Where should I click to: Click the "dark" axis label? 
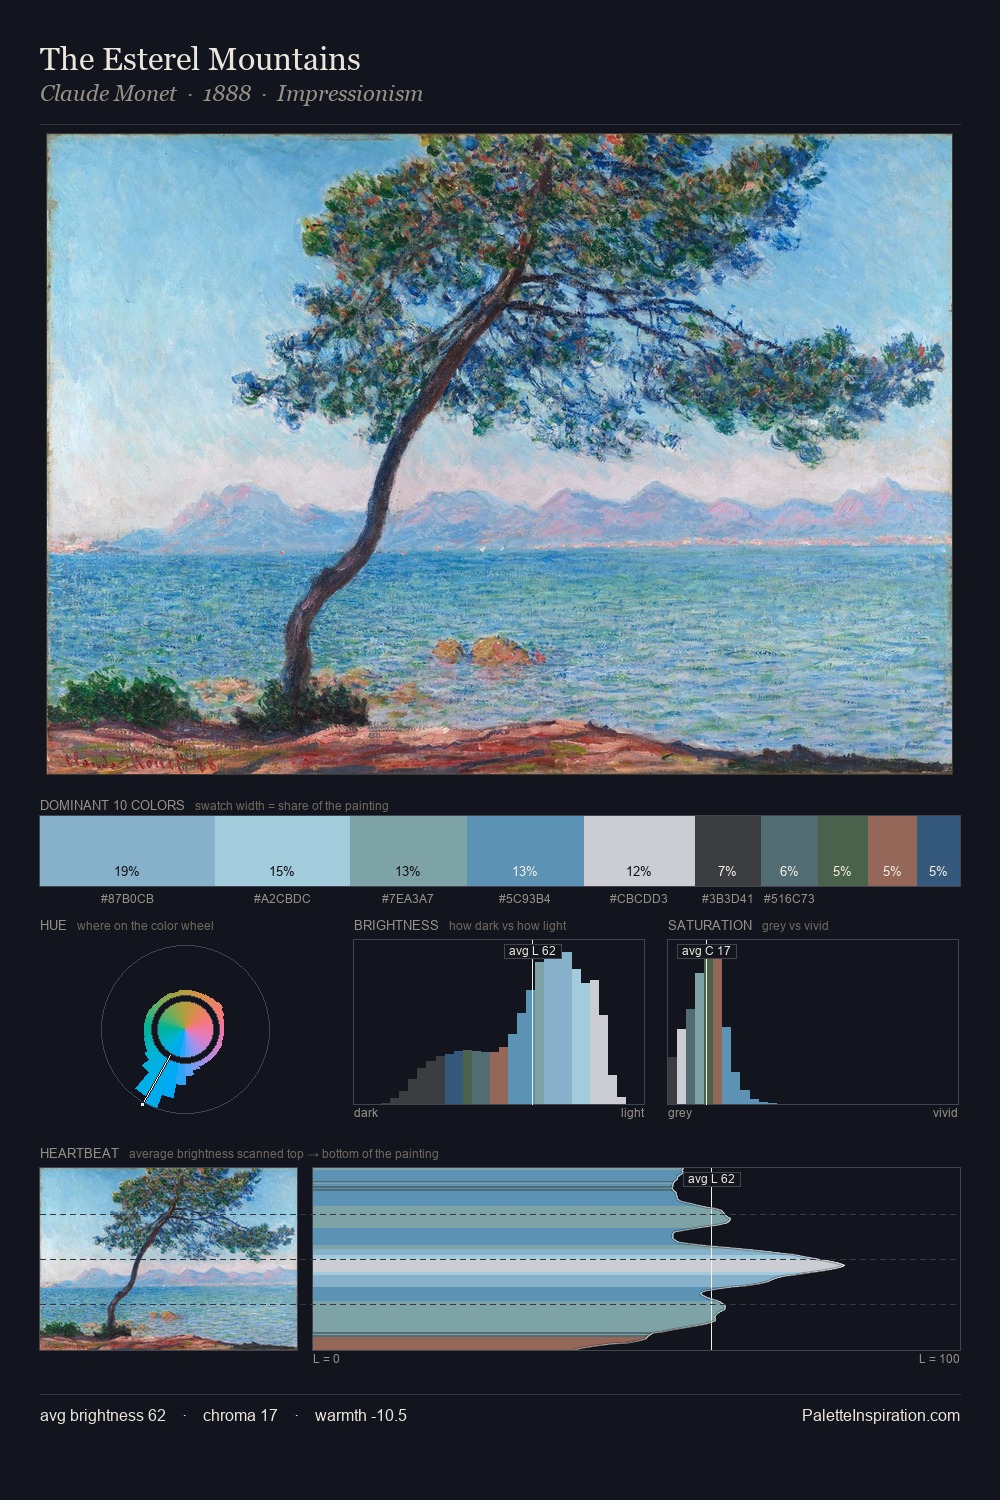366,1113
